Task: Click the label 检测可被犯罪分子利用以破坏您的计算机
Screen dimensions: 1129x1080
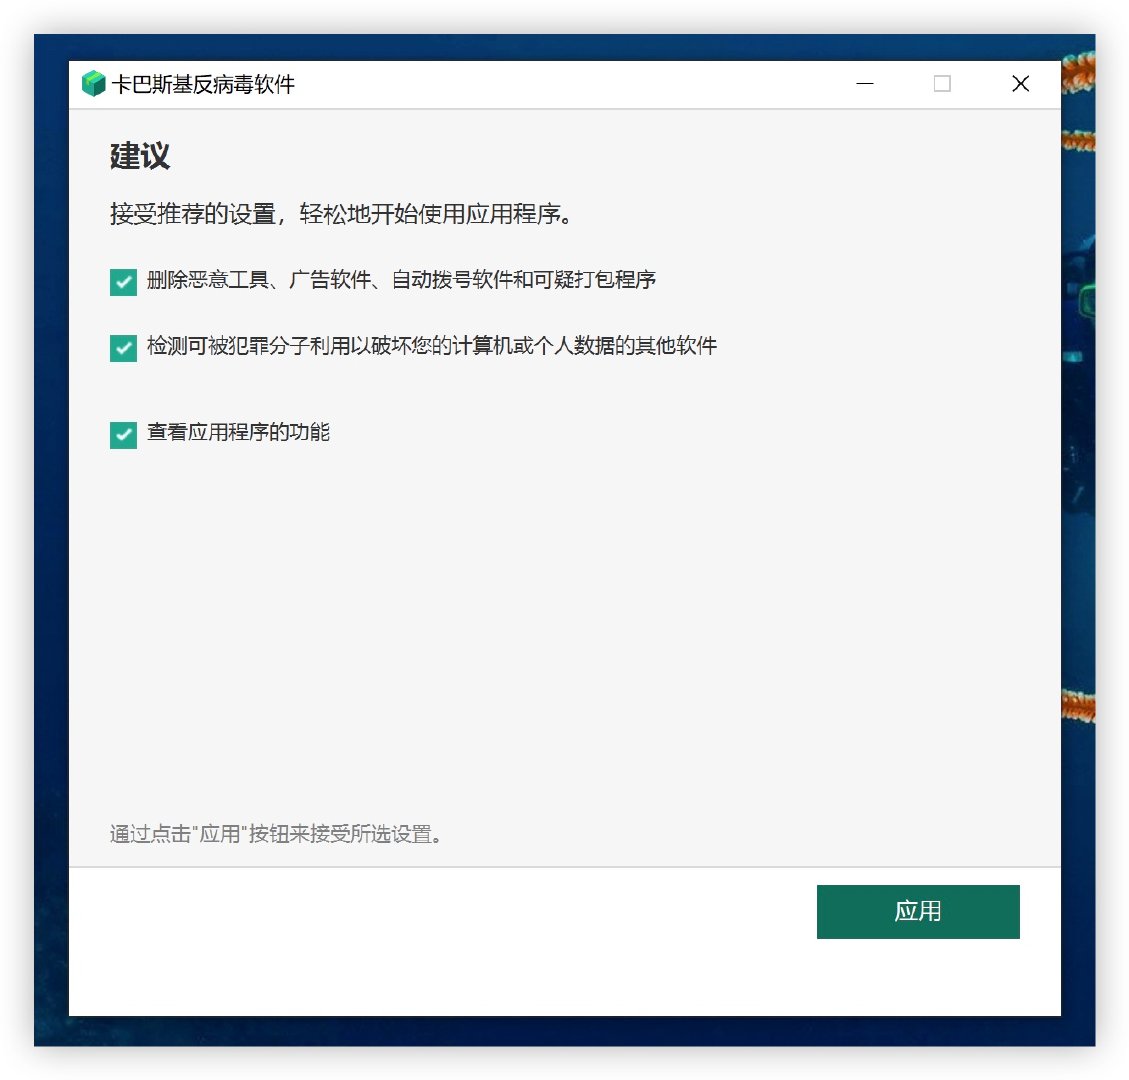Action: point(432,346)
